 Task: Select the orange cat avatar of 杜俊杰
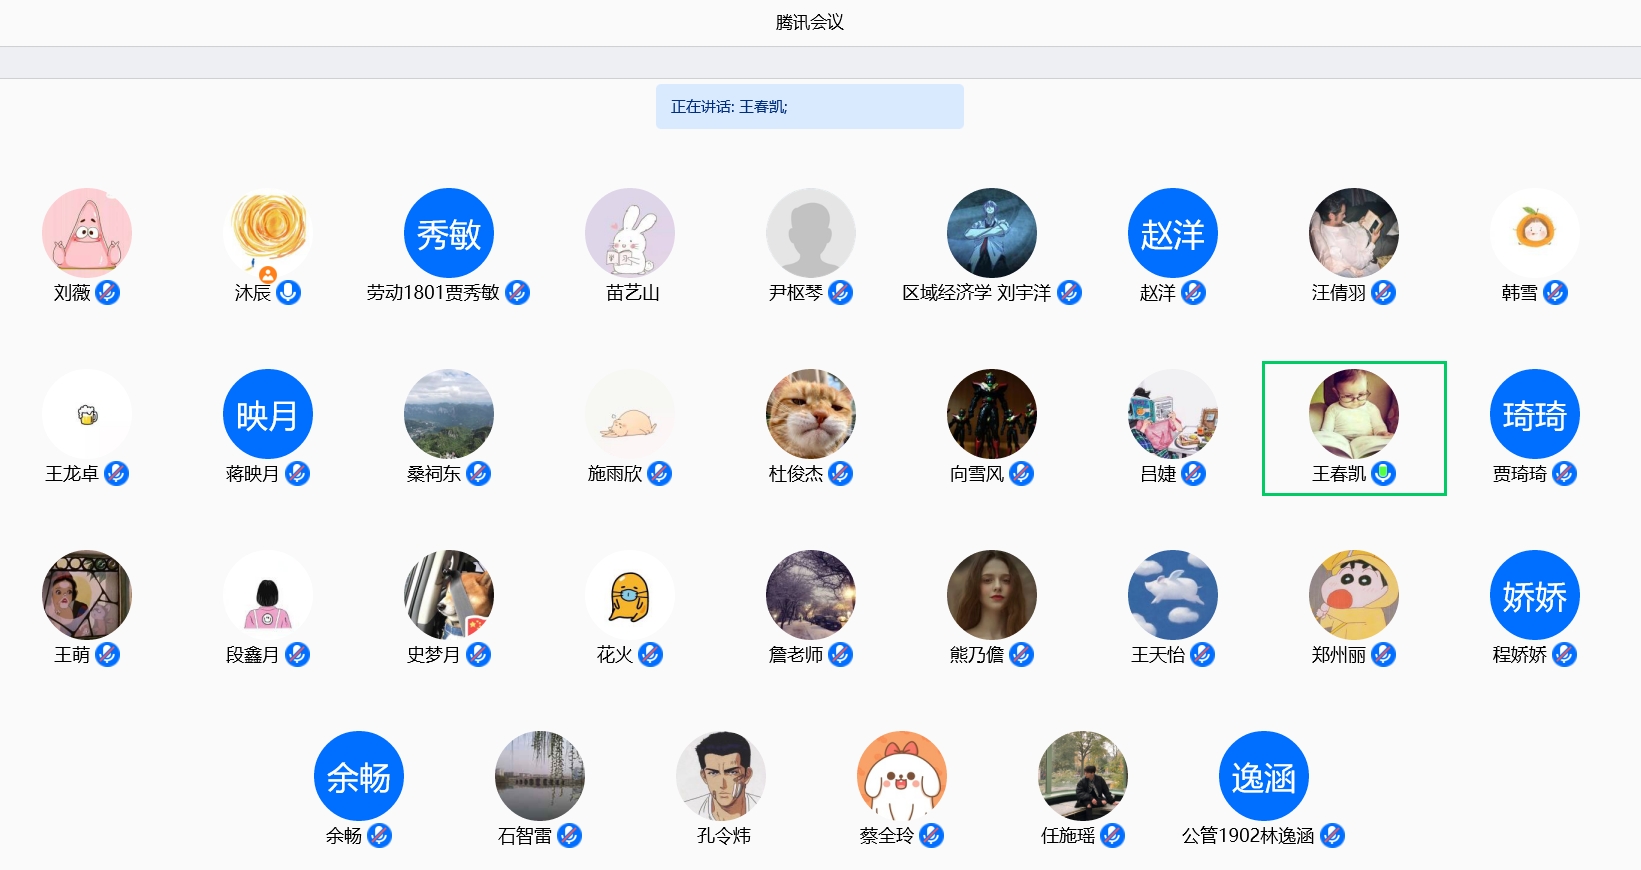[x=810, y=414]
